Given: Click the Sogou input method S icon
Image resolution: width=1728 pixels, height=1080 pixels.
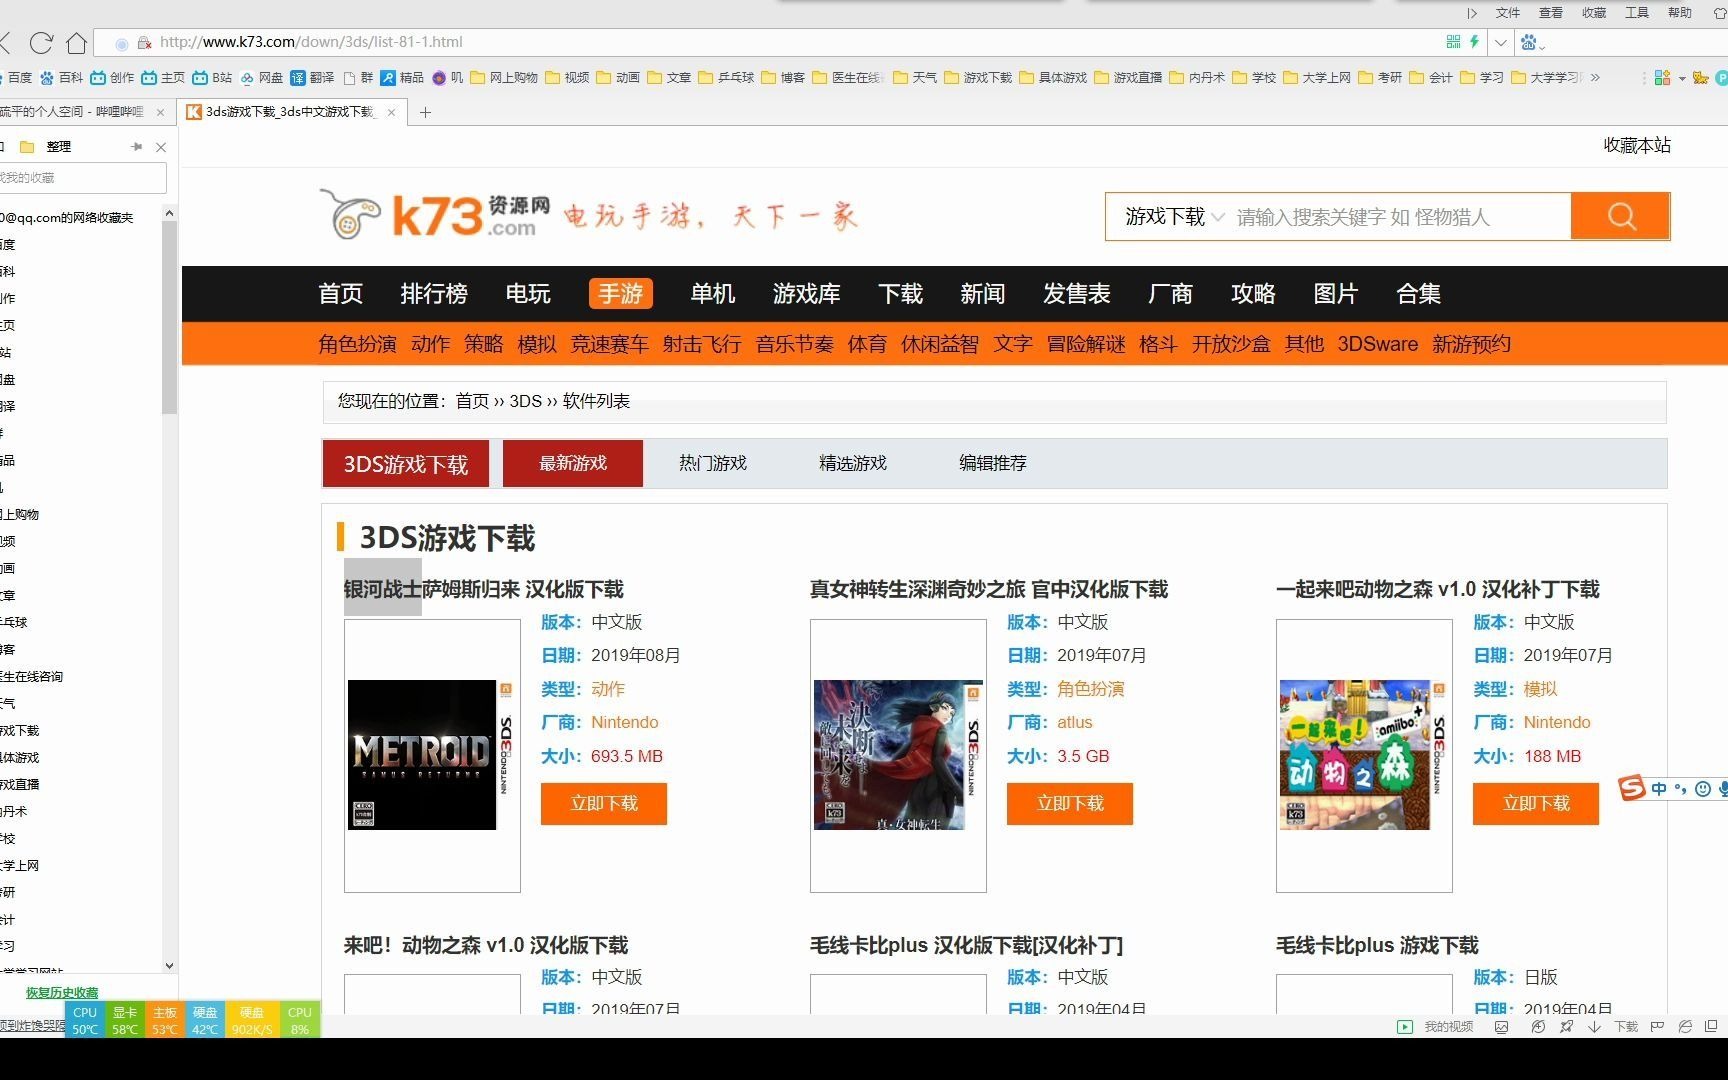Looking at the screenshot, I should 1632,788.
